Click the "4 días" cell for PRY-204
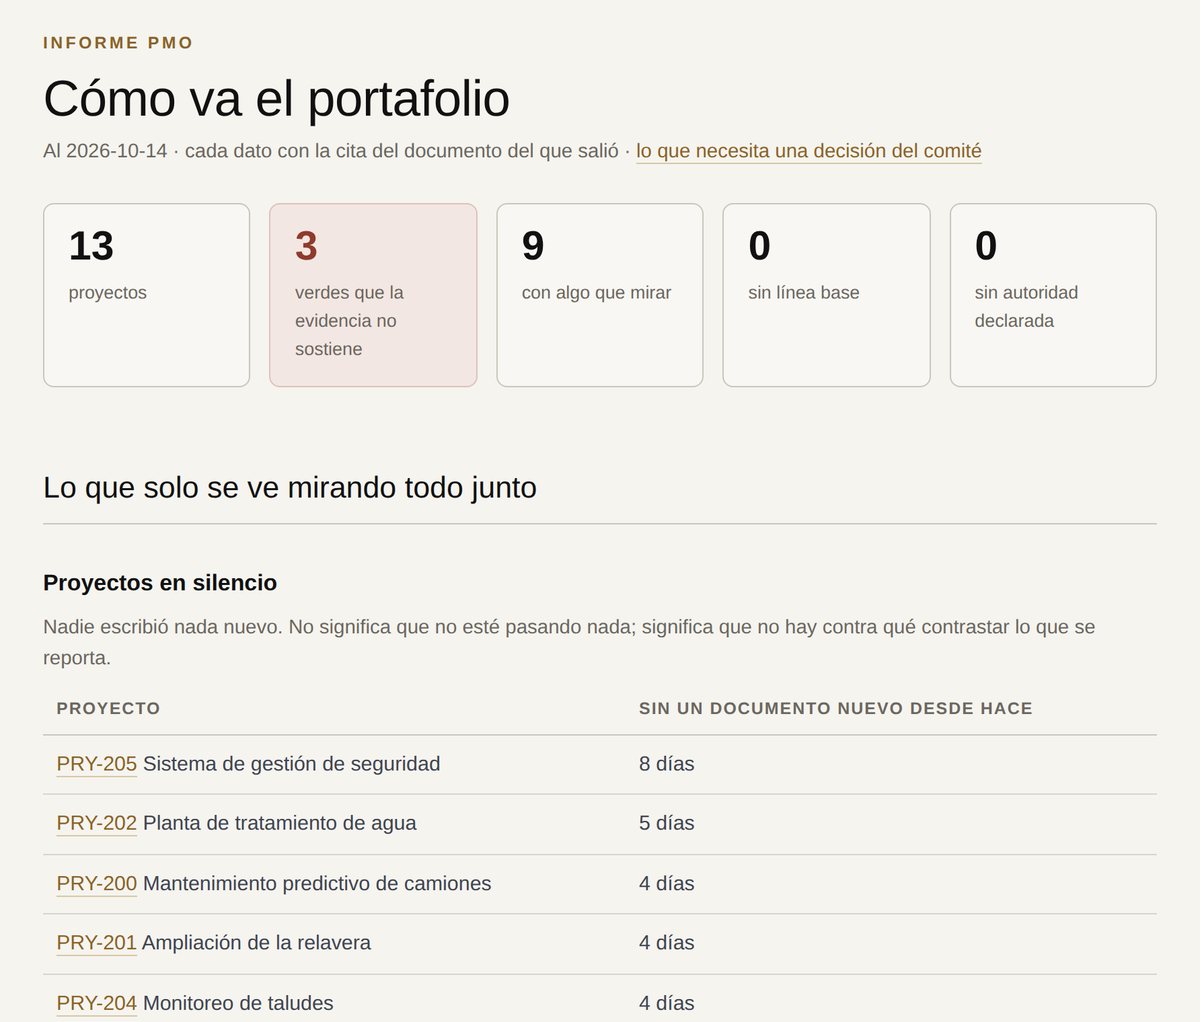Viewport: 1200px width, 1022px height. (667, 1003)
